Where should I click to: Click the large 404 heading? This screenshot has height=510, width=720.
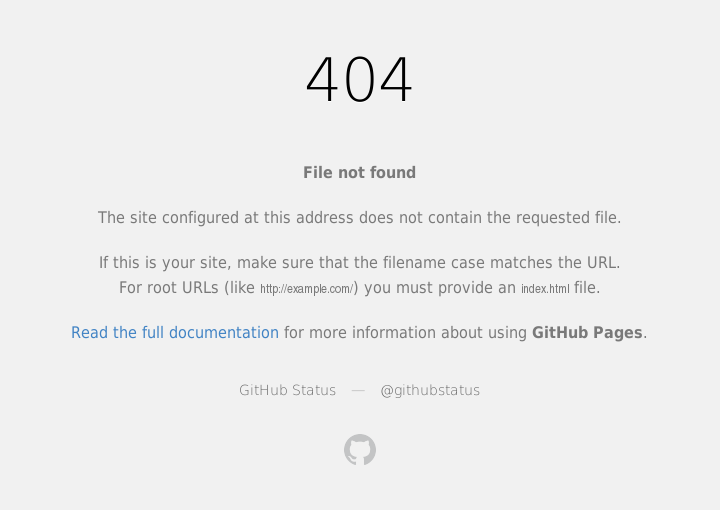pos(359,80)
